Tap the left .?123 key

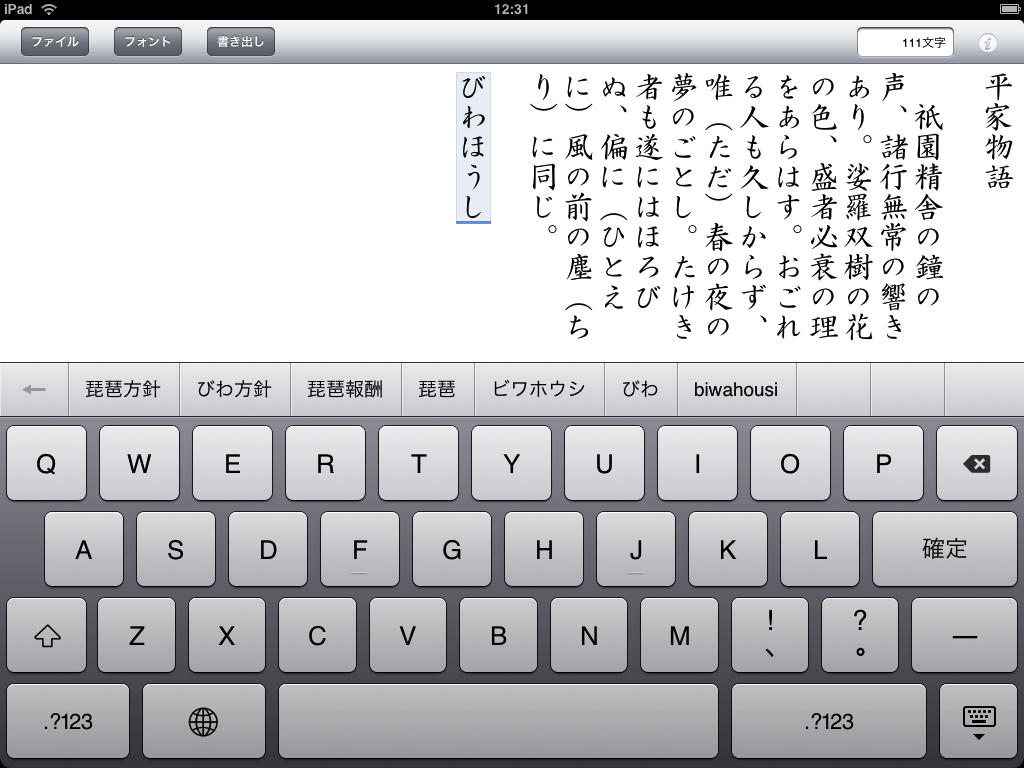68,722
